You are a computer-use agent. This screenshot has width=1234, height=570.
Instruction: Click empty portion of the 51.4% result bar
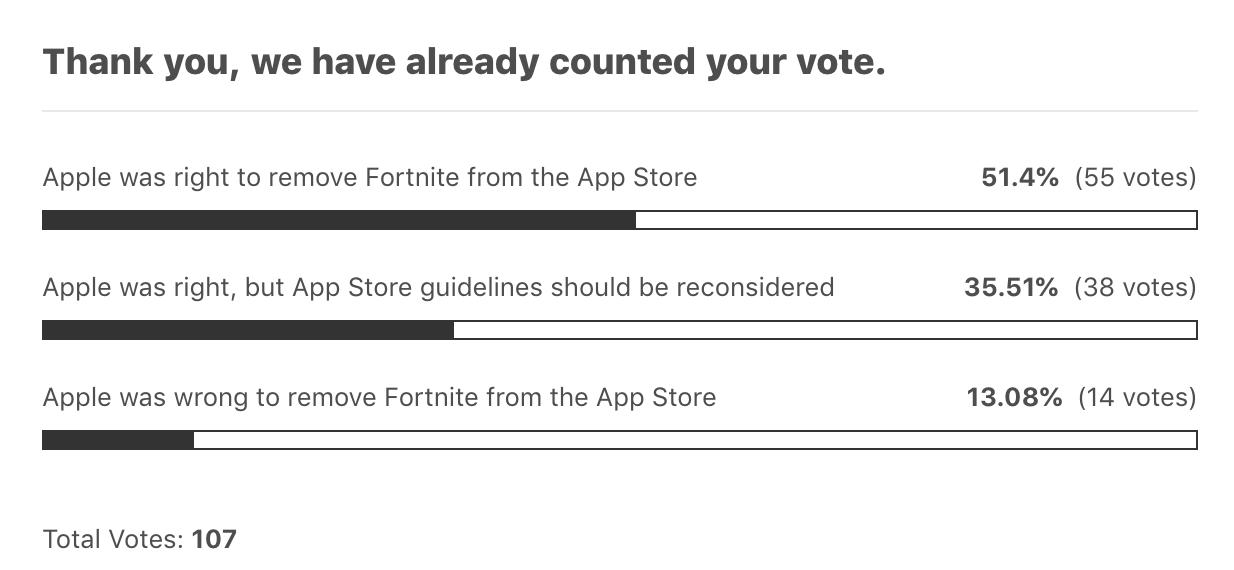pyautogui.click(x=916, y=220)
